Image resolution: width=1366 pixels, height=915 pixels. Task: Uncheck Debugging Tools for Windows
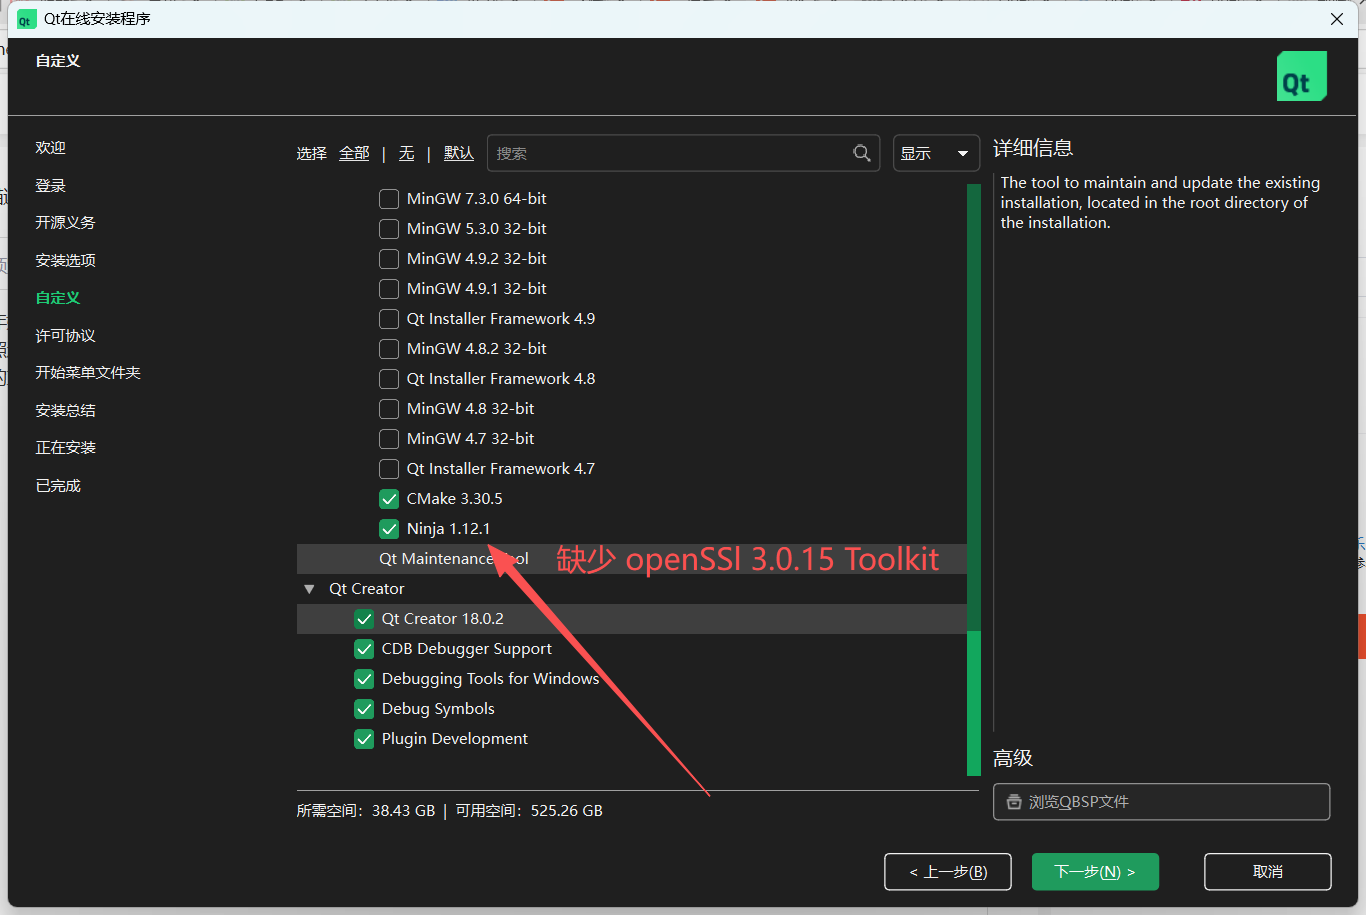click(364, 679)
